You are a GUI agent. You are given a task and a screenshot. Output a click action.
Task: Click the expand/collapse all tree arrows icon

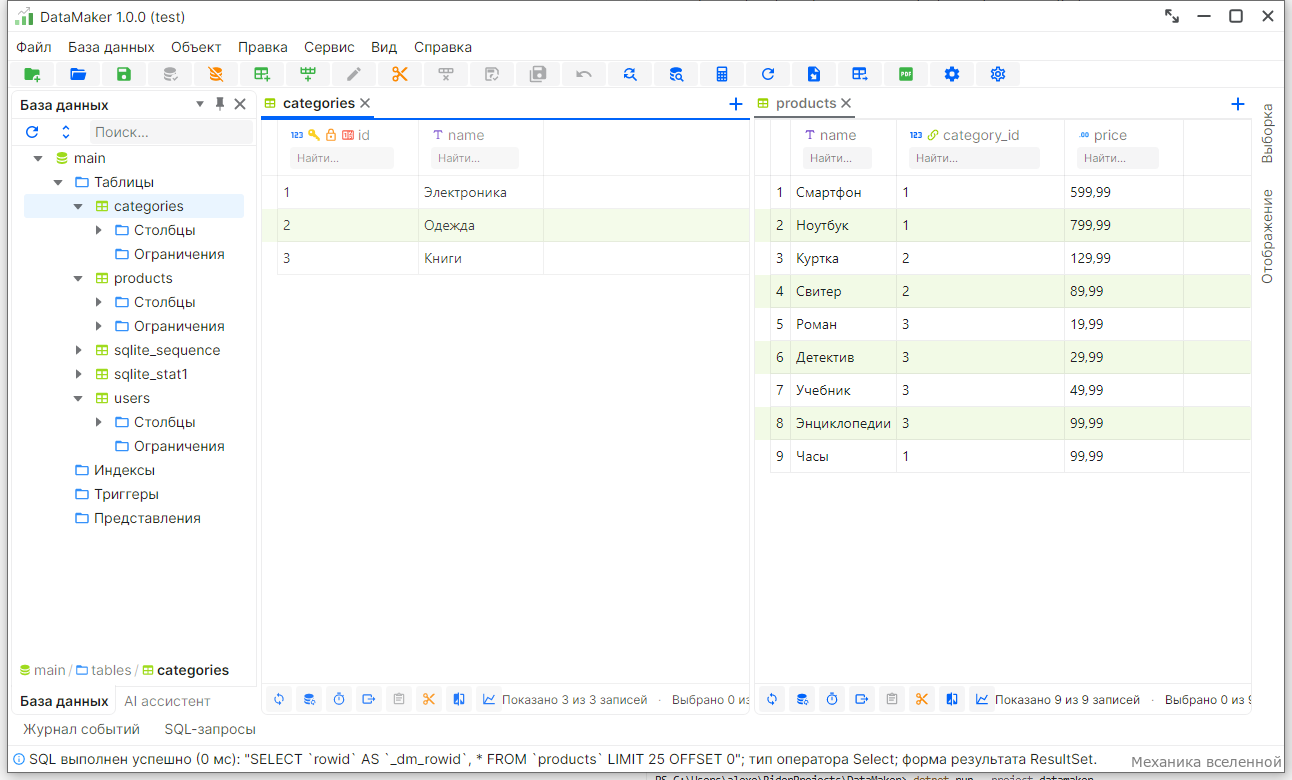click(66, 132)
